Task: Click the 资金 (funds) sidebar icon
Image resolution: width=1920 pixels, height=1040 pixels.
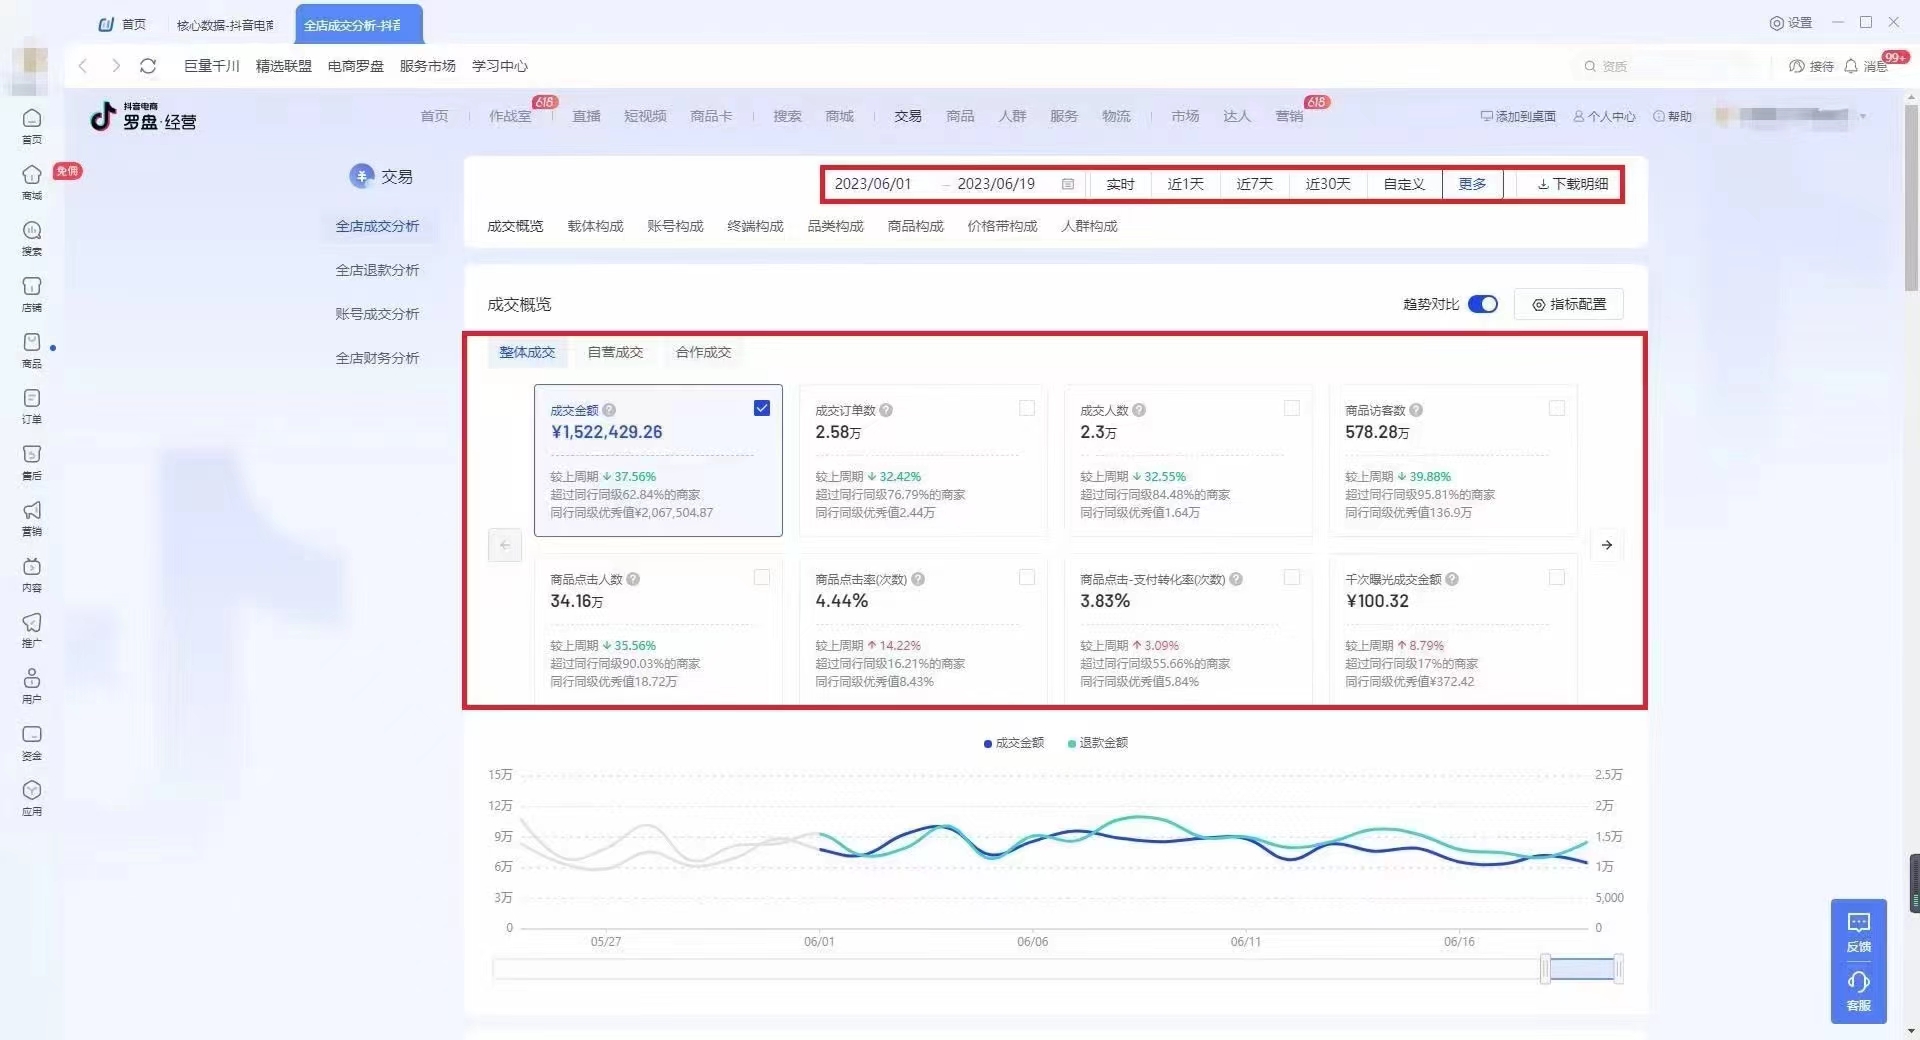Action: coord(32,735)
